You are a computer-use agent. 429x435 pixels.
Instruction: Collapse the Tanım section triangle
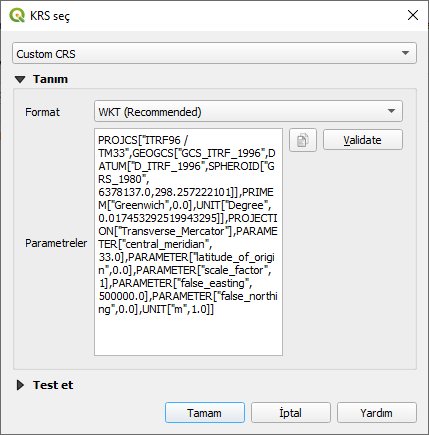click(x=20, y=79)
